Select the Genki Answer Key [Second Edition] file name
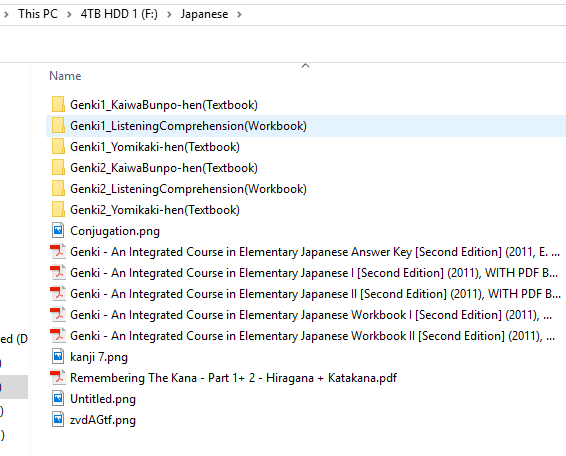This screenshot has height=456, width=566. coord(315,252)
